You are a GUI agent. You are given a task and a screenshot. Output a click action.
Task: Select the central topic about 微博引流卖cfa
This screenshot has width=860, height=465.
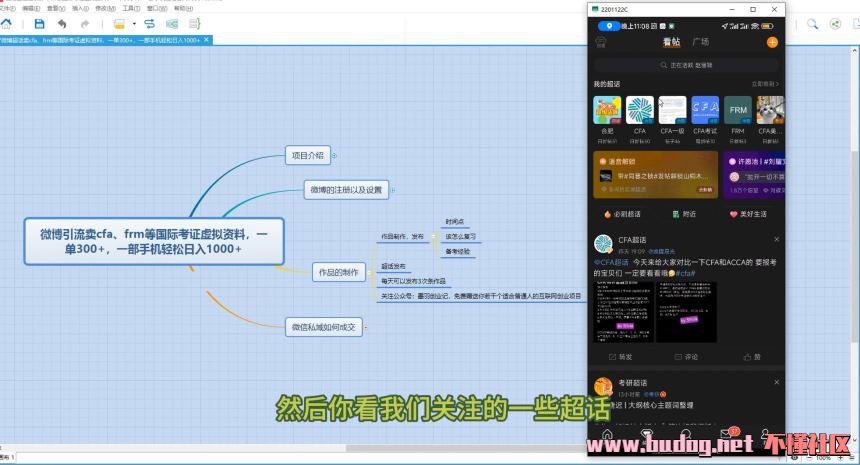click(154, 241)
